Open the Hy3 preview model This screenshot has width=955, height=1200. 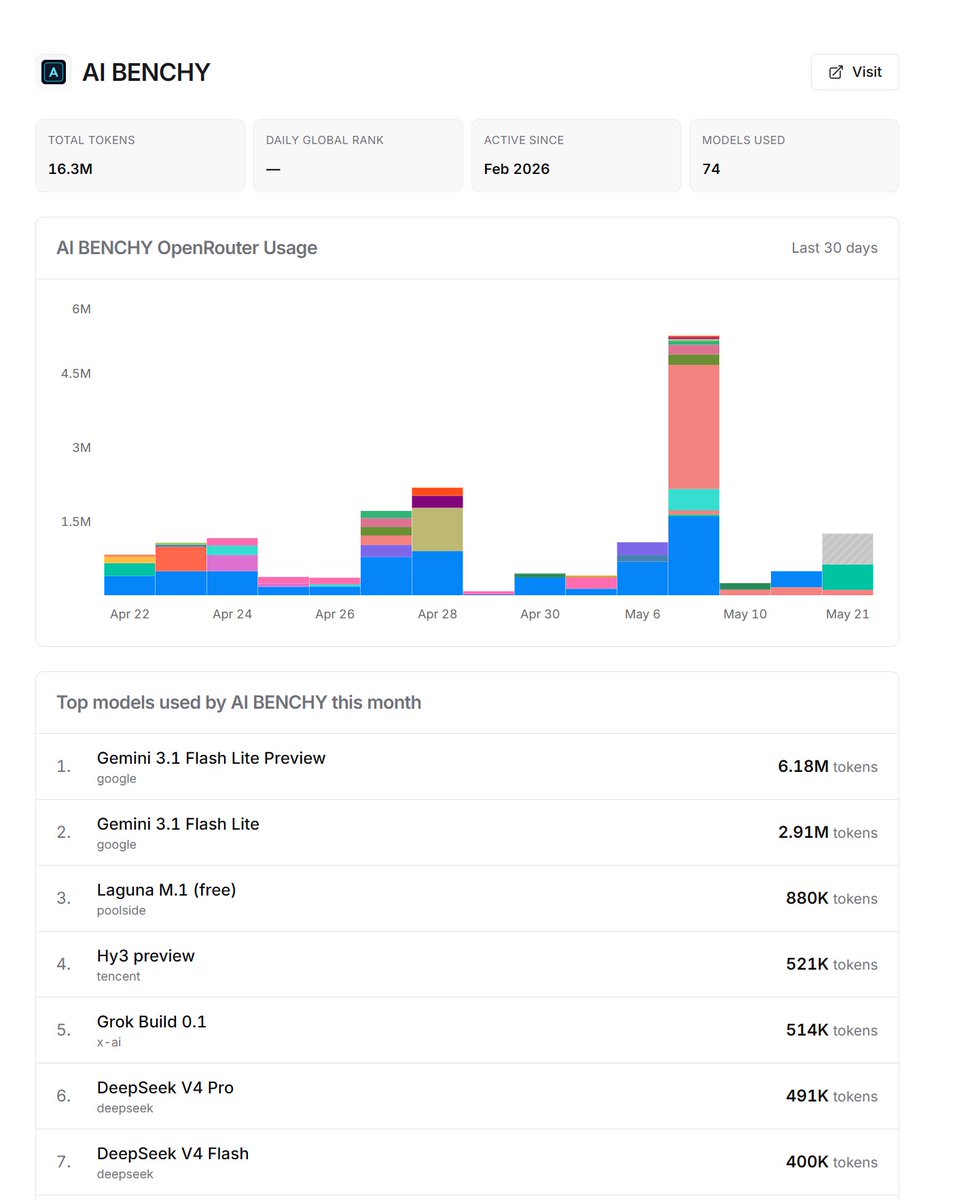(x=146, y=956)
